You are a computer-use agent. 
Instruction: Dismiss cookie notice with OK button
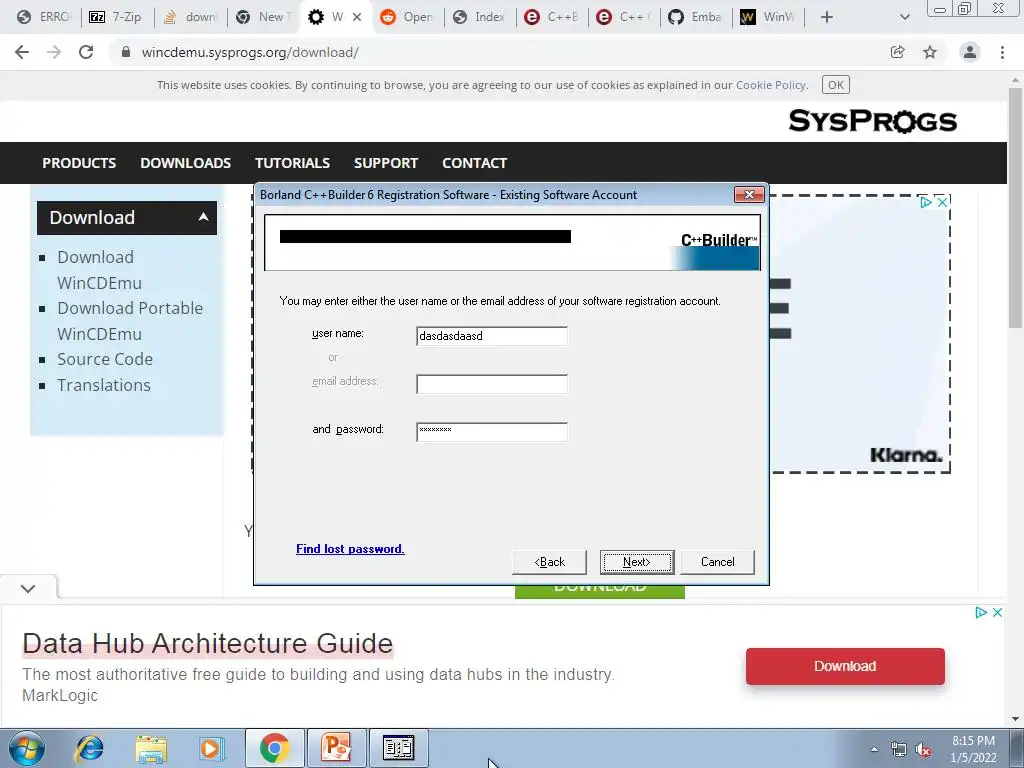tap(835, 85)
